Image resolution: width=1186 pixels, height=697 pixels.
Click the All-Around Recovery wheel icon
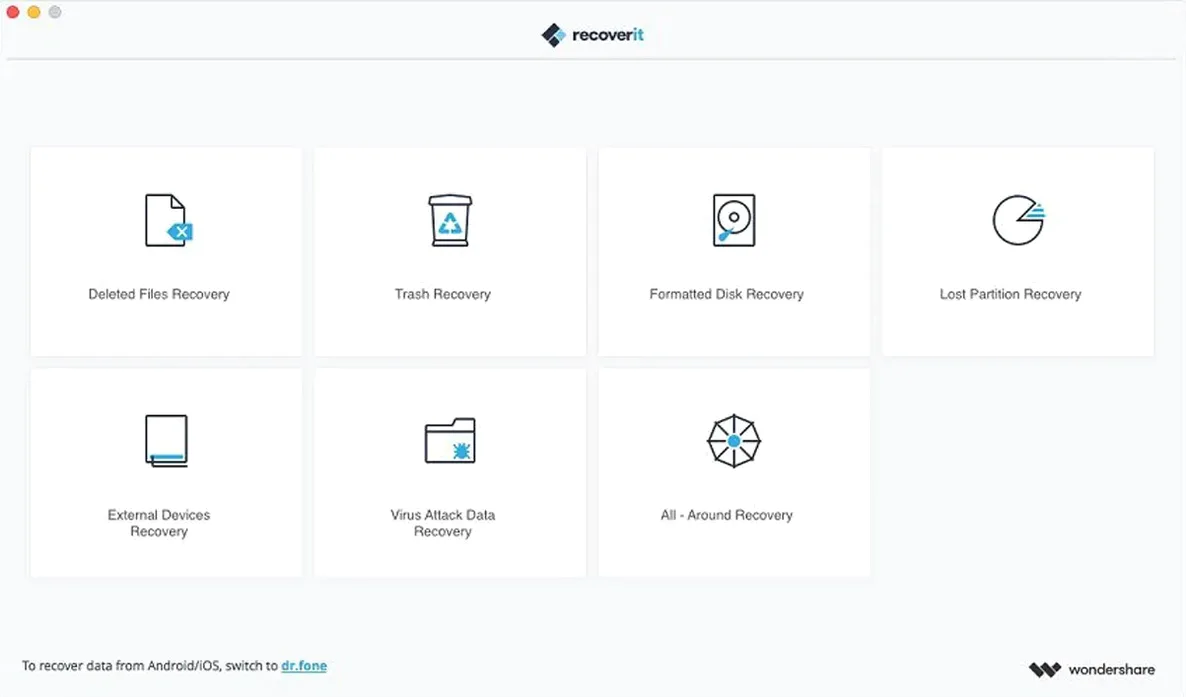734,440
